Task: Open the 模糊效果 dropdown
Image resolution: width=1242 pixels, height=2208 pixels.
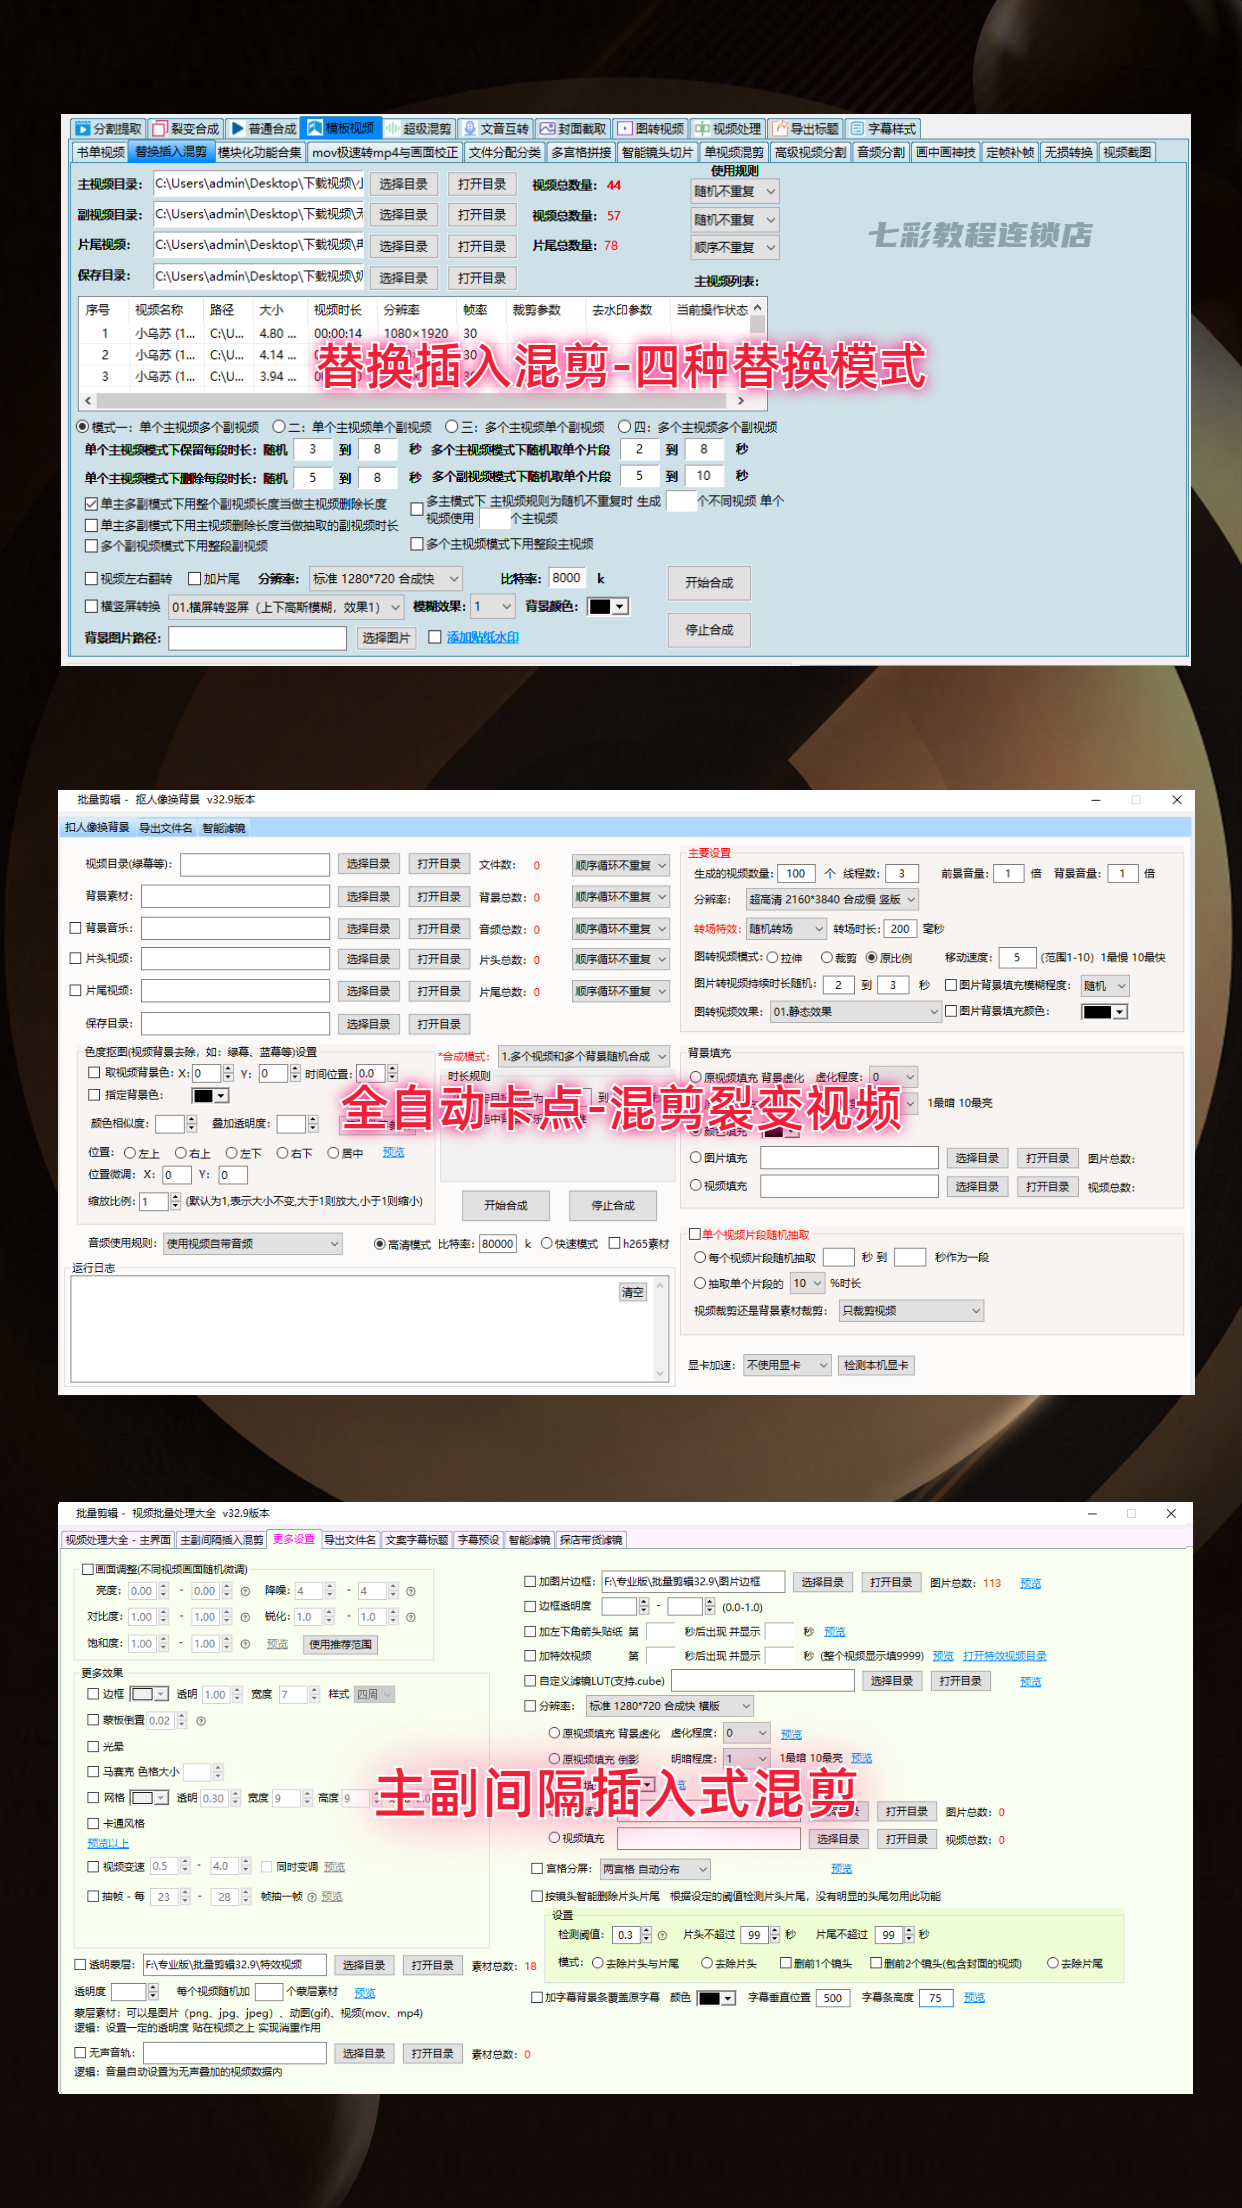Action: click(493, 607)
